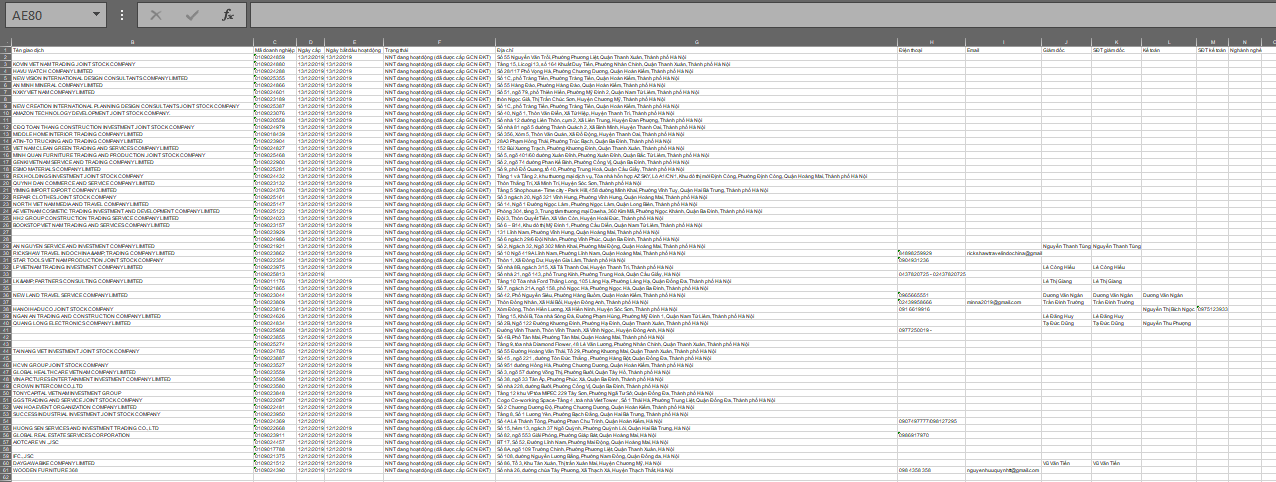Select 'Trần Đình Trường' in the Giám đốc column
Viewport: 1276px width, 482px height.
[1066, 303]
